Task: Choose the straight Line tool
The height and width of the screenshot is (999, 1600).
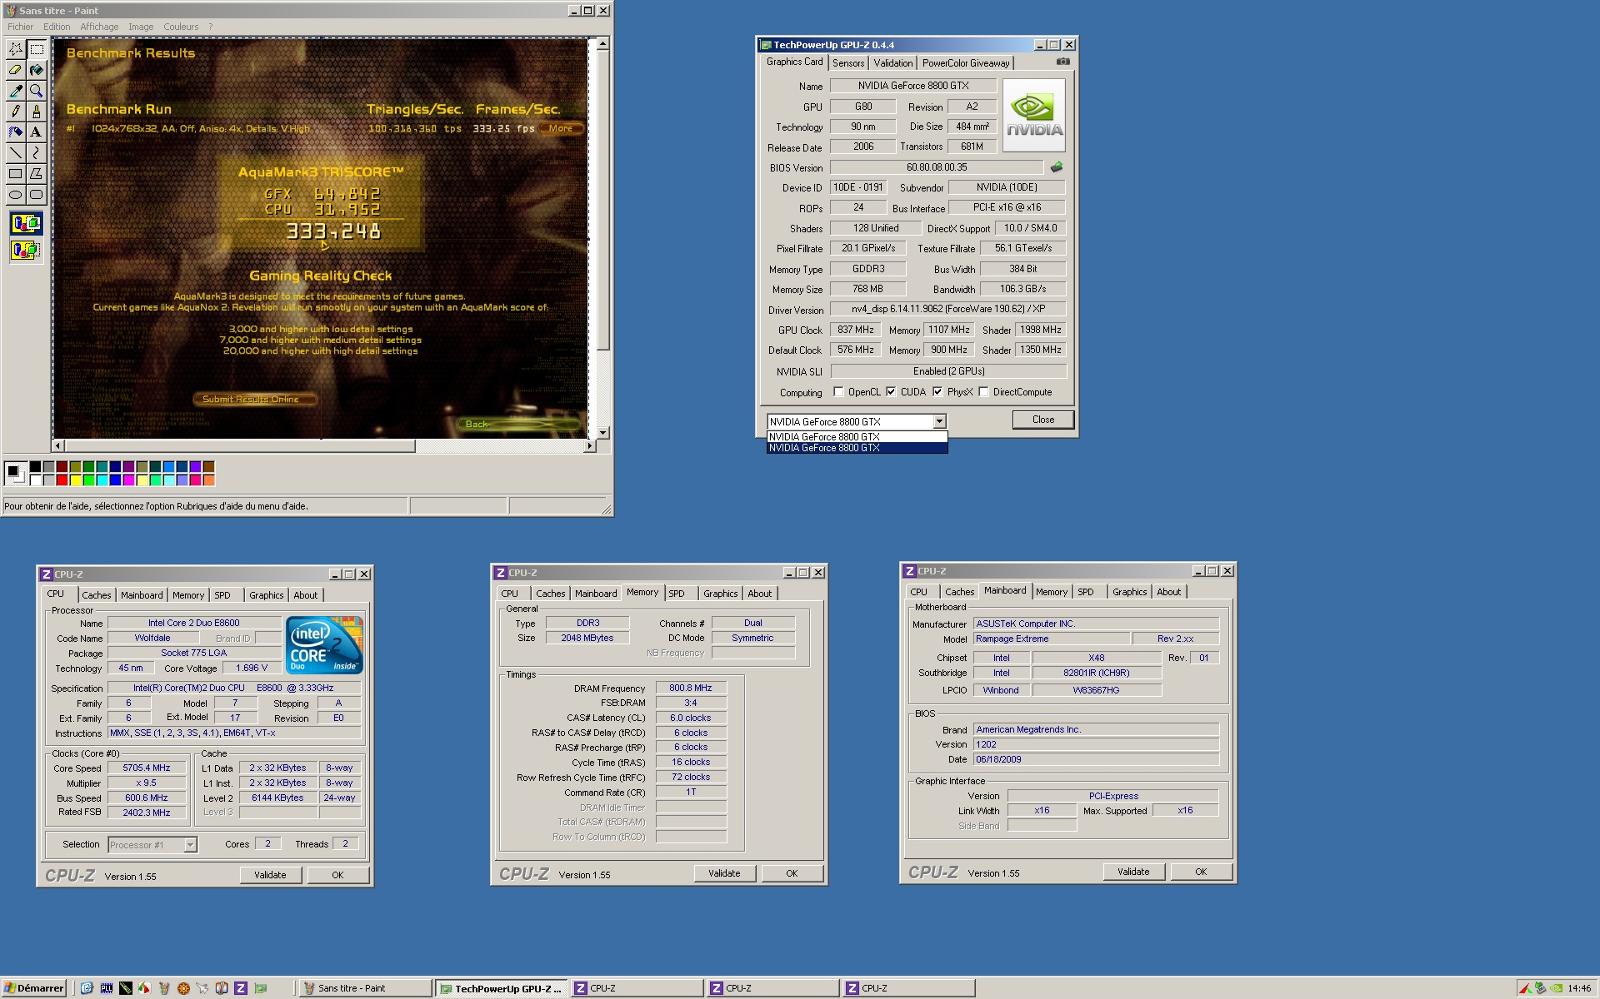Action: click(16, 153)
